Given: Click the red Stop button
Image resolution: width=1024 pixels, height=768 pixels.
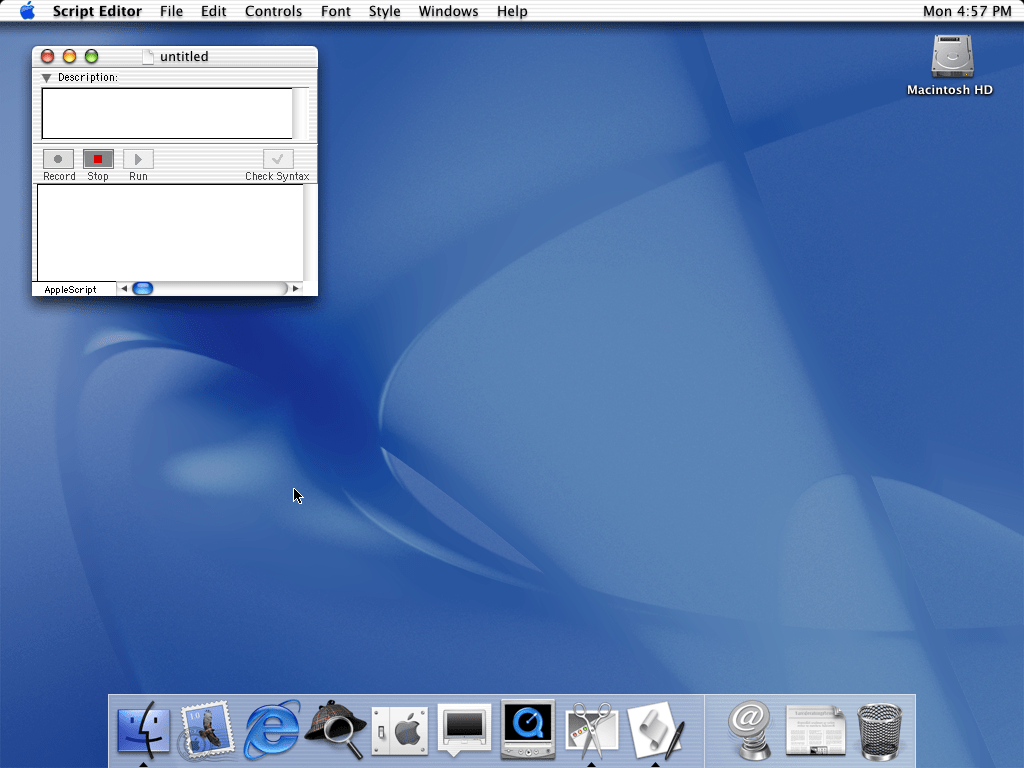Looking at the screenshot, I should (98, 159).
